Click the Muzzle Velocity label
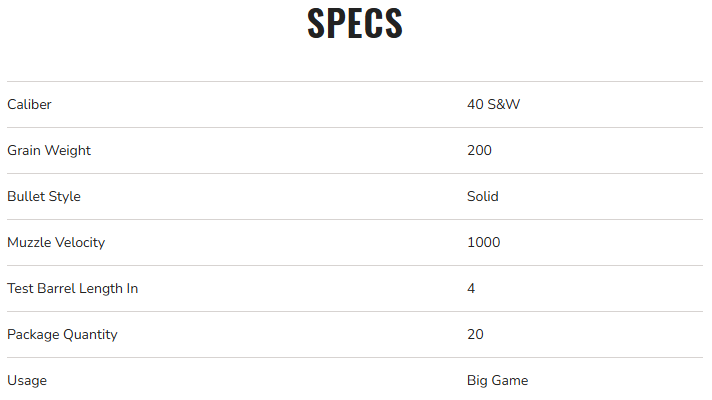This screenshot has width=712, height=400. (x=56, y=242)
